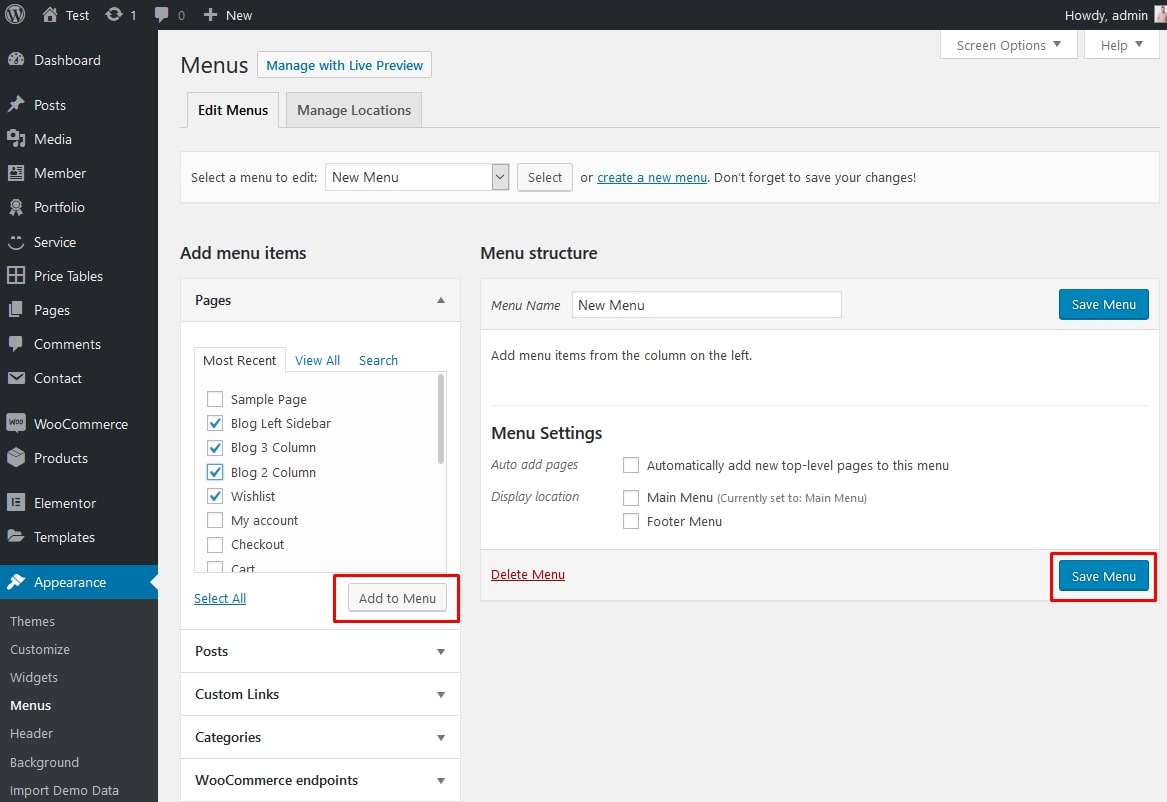Click the Add to Menu button
Image resolution: width=1167 pixels, height=802 pixels.
coord(397,598)
